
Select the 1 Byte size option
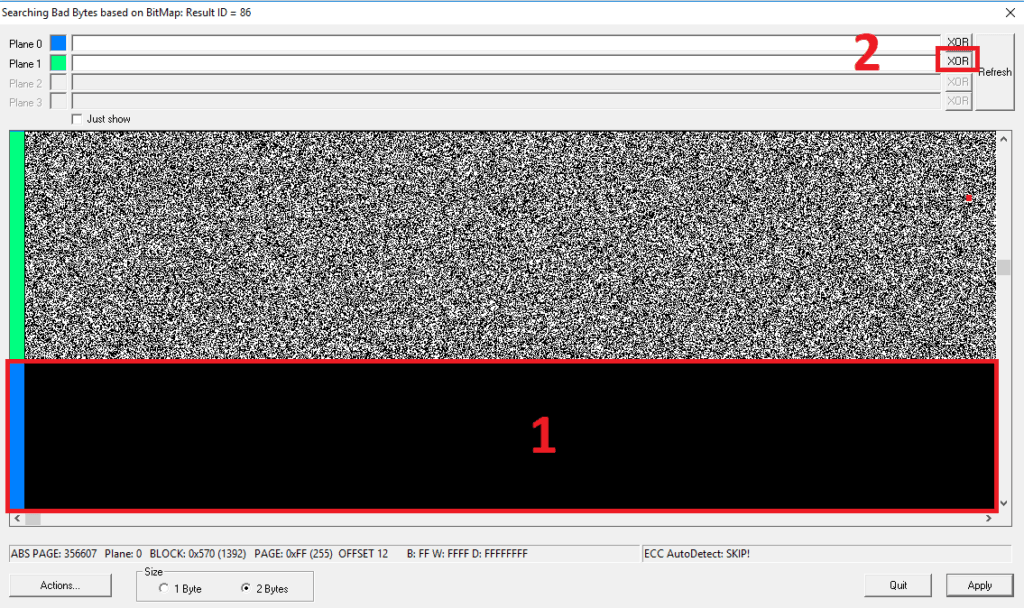163,588
